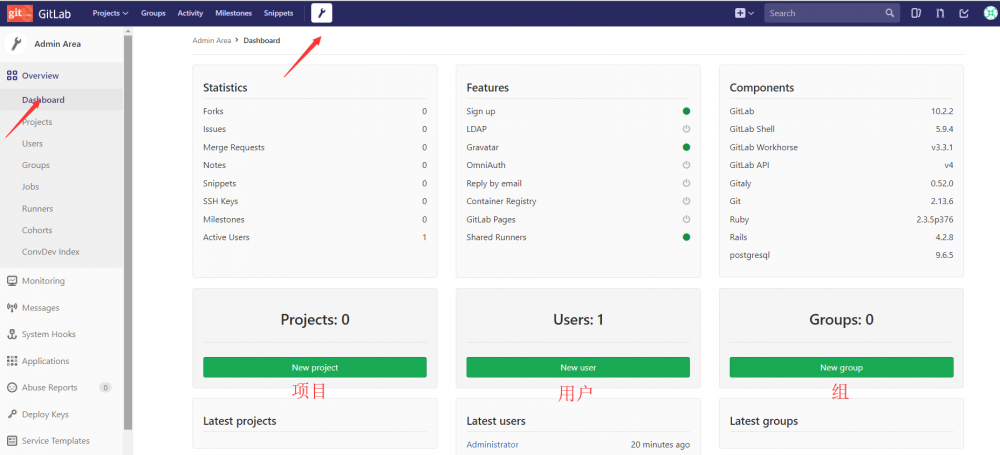Click the Ruby version 2.3.5p376 value
This screenshot has height=455, width=1000.
935,220
